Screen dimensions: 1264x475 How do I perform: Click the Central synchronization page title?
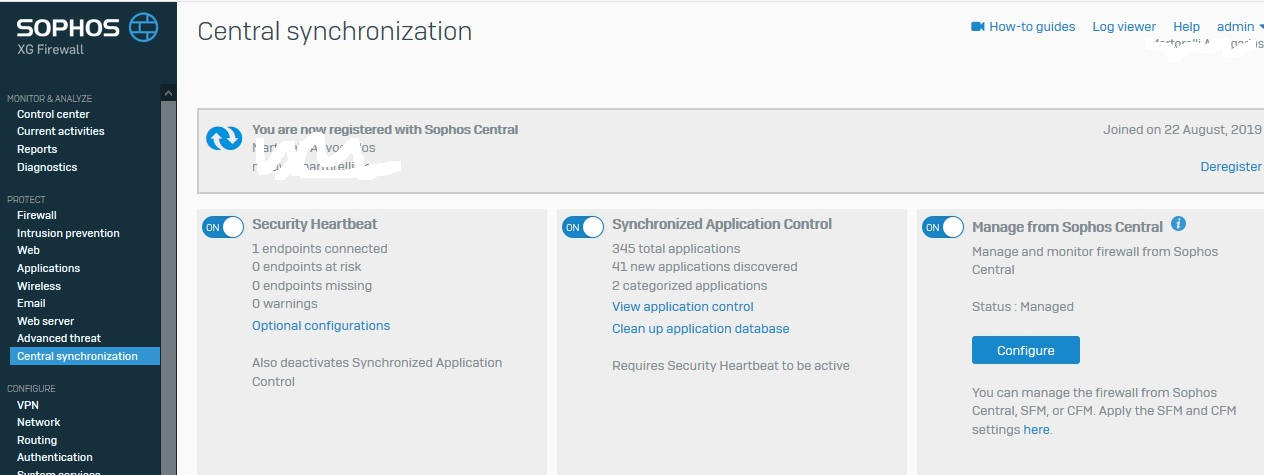pyautogui.click(x=335, y=32)
